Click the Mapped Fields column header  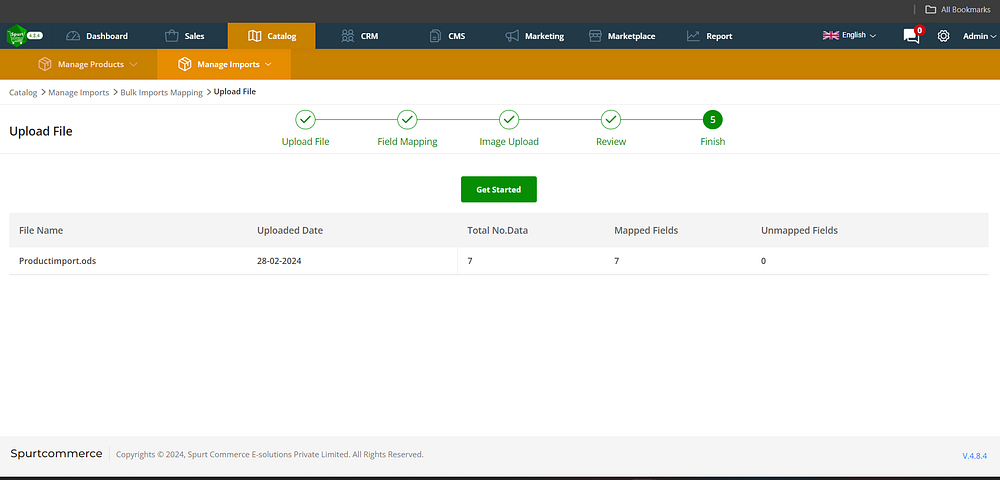(645, 230)
